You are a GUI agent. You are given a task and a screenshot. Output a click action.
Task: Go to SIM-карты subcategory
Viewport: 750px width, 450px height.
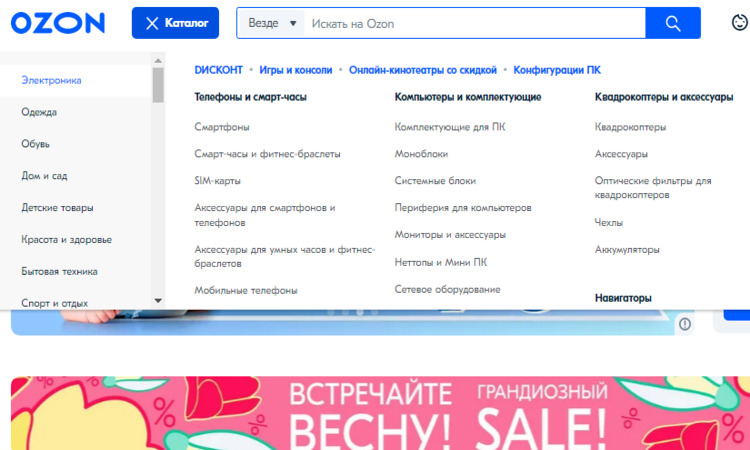pyautogui.click(x=218, y=181)
